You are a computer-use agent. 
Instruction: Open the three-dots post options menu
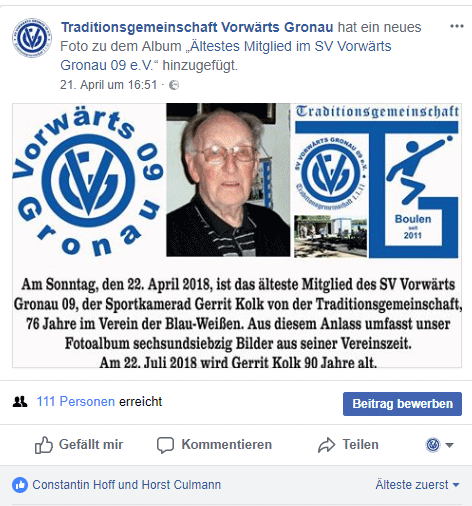coord(456,26)
